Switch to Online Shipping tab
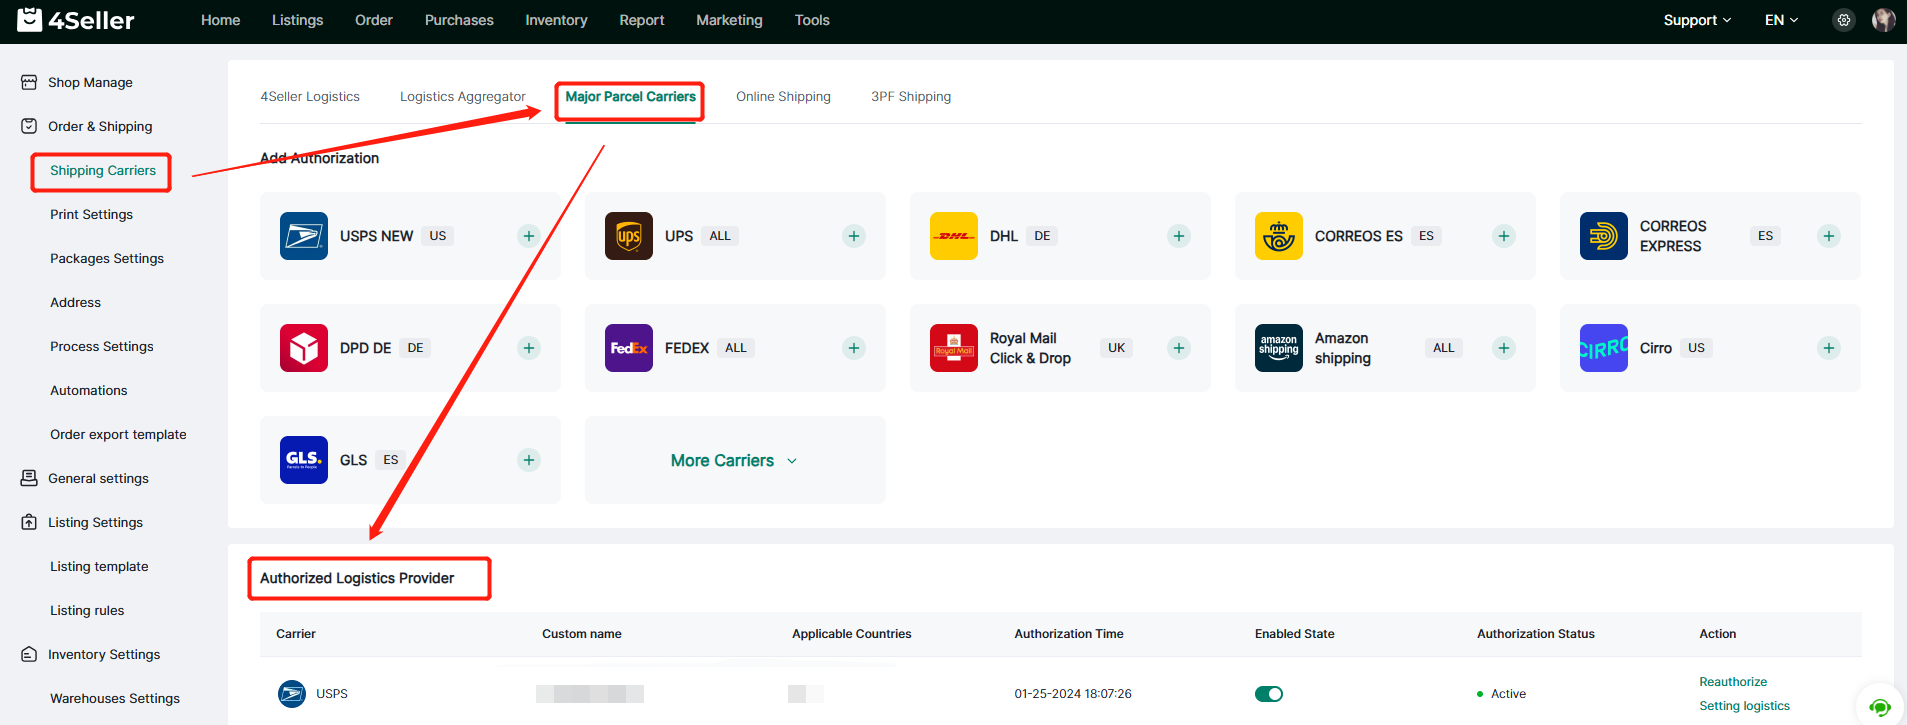Viewport: 1907px width, 725px height. (783, 96)
